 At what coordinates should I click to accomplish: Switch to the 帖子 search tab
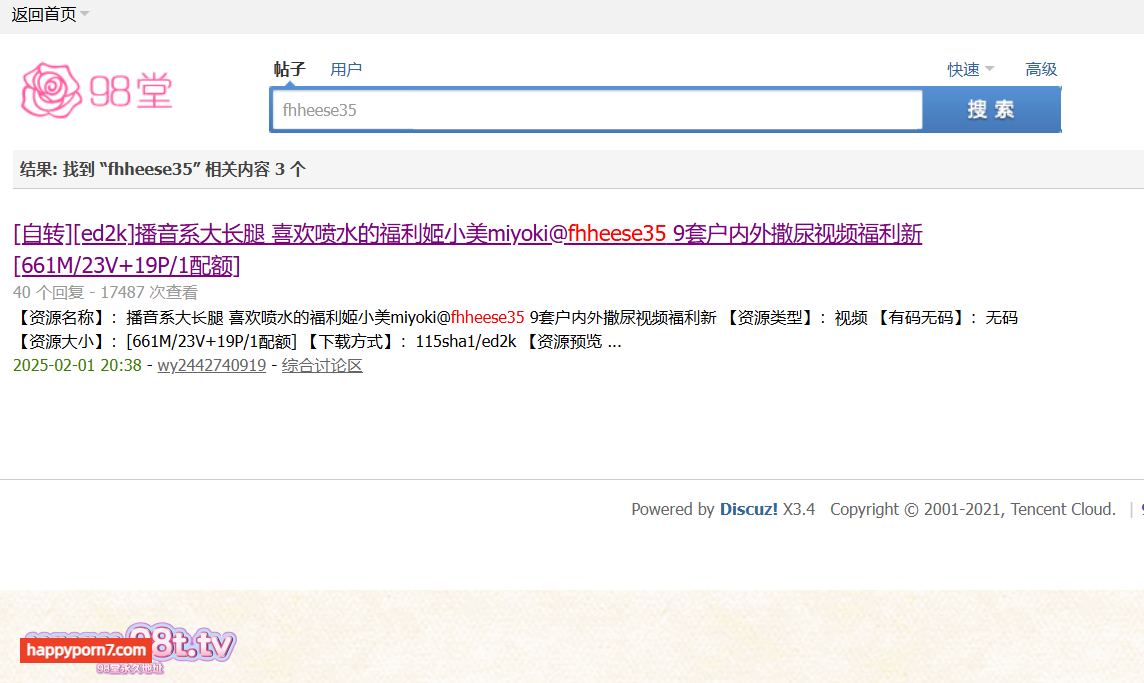coord(289,69)
